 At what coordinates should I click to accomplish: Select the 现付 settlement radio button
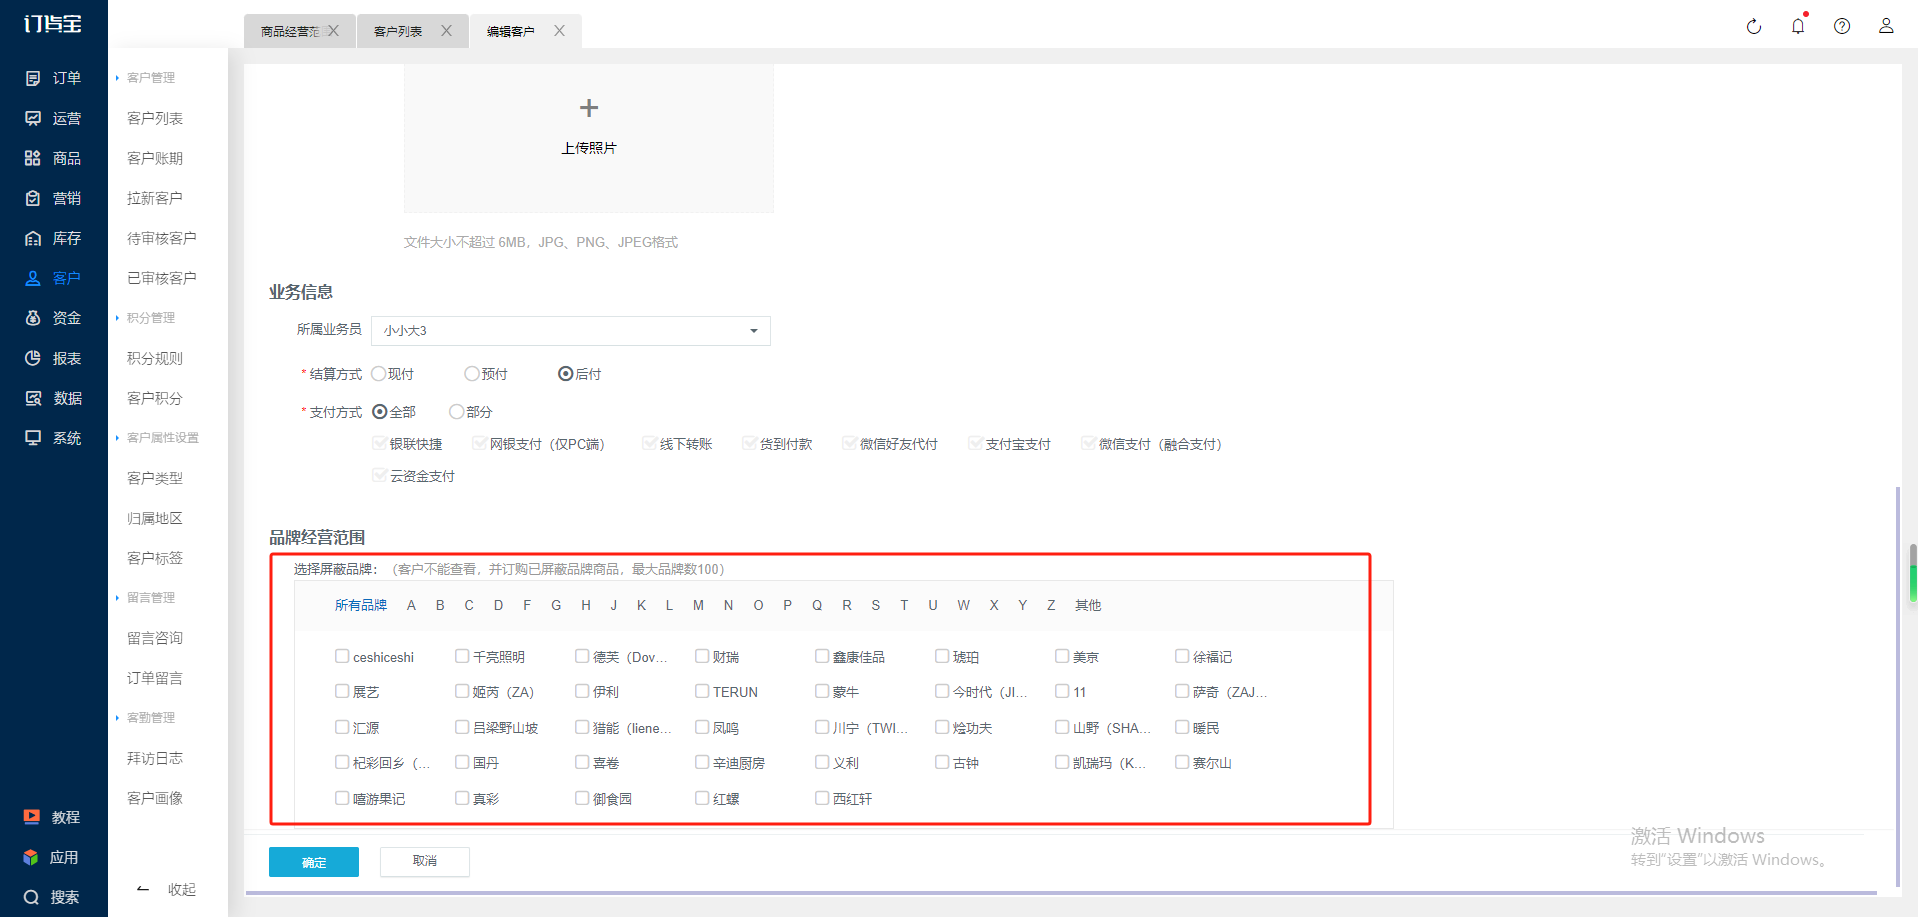click(x=379, y=374)
